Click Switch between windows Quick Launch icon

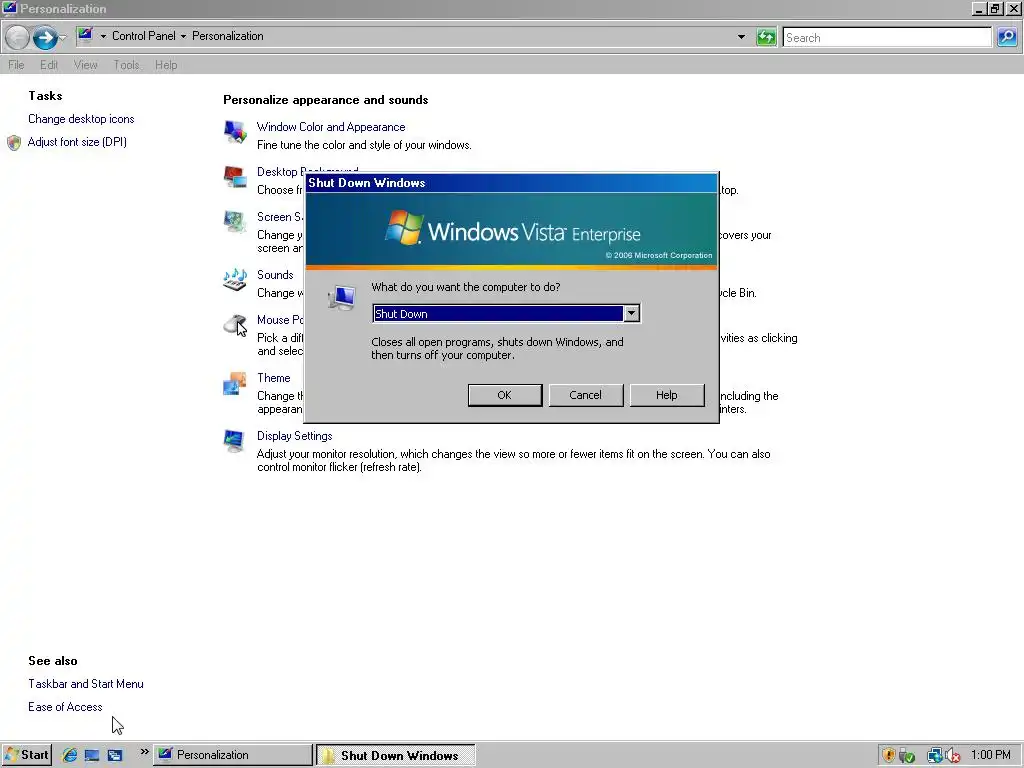115,755
